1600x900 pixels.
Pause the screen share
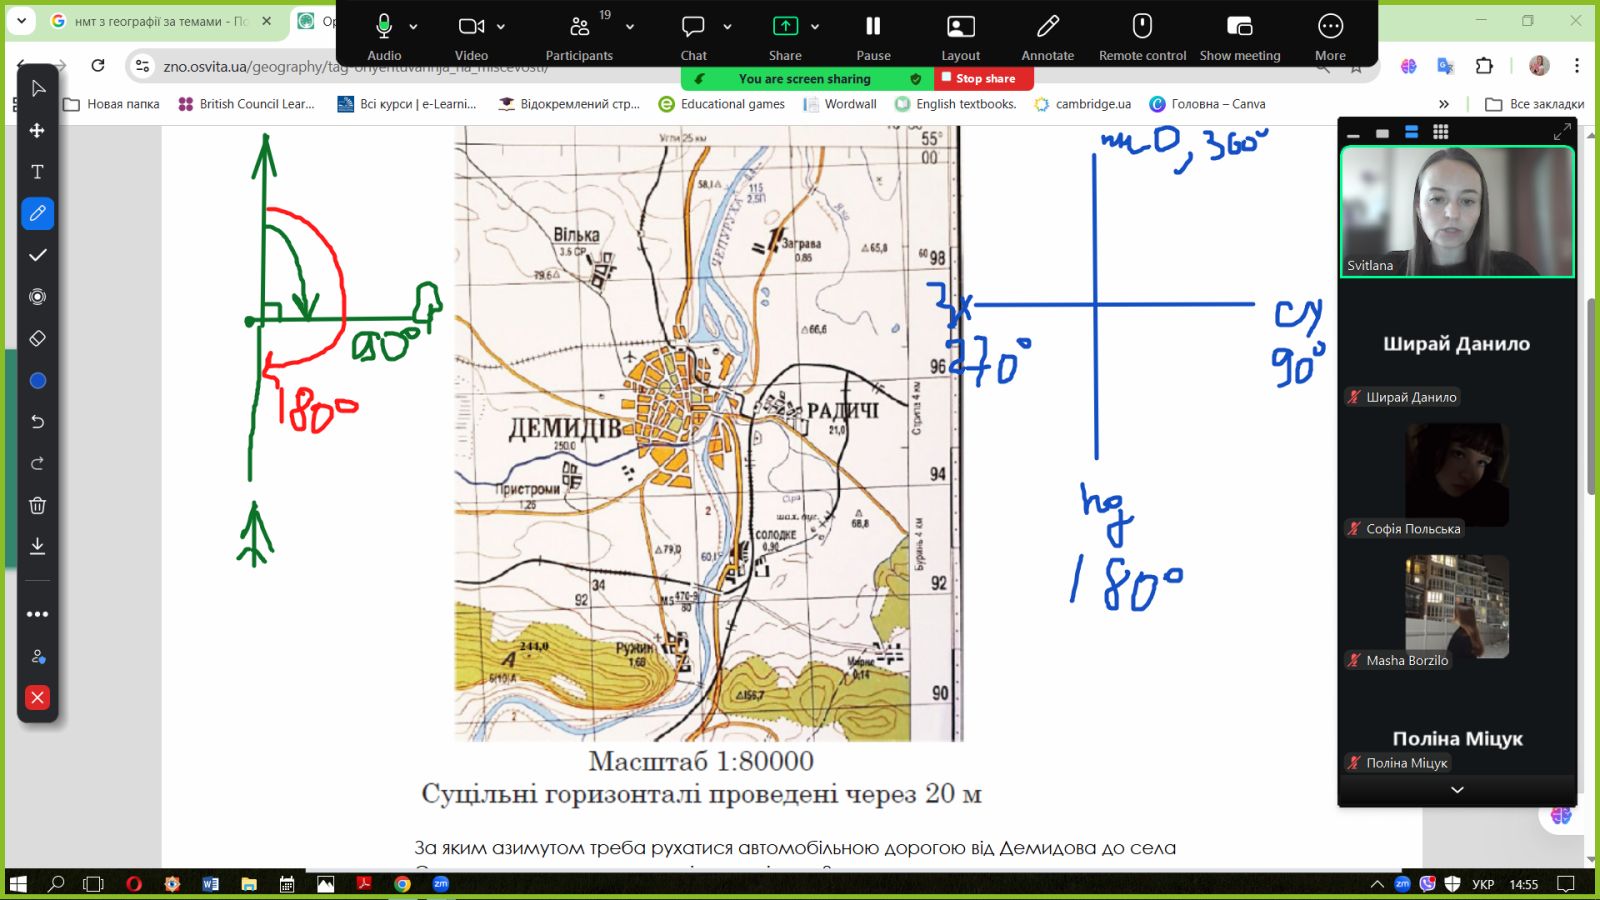coord(873,35)
